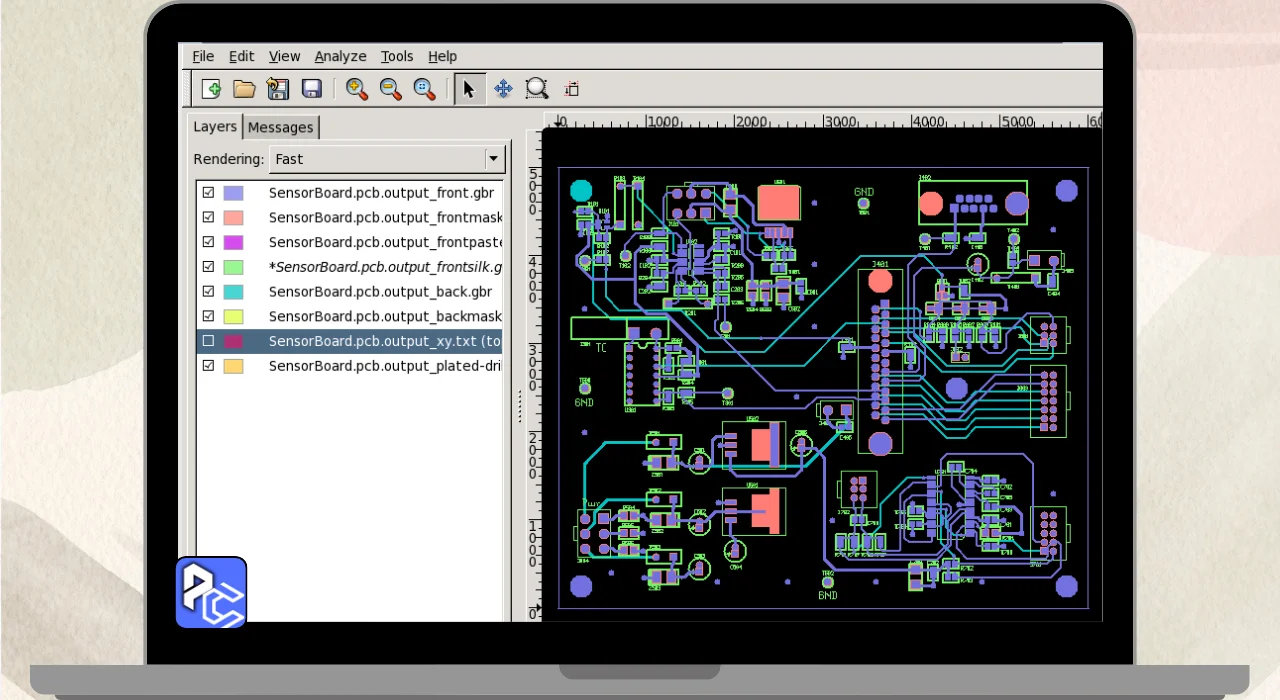Click the Zoom to fit icon
The image size is (1280, 700).
pos(424,89)
